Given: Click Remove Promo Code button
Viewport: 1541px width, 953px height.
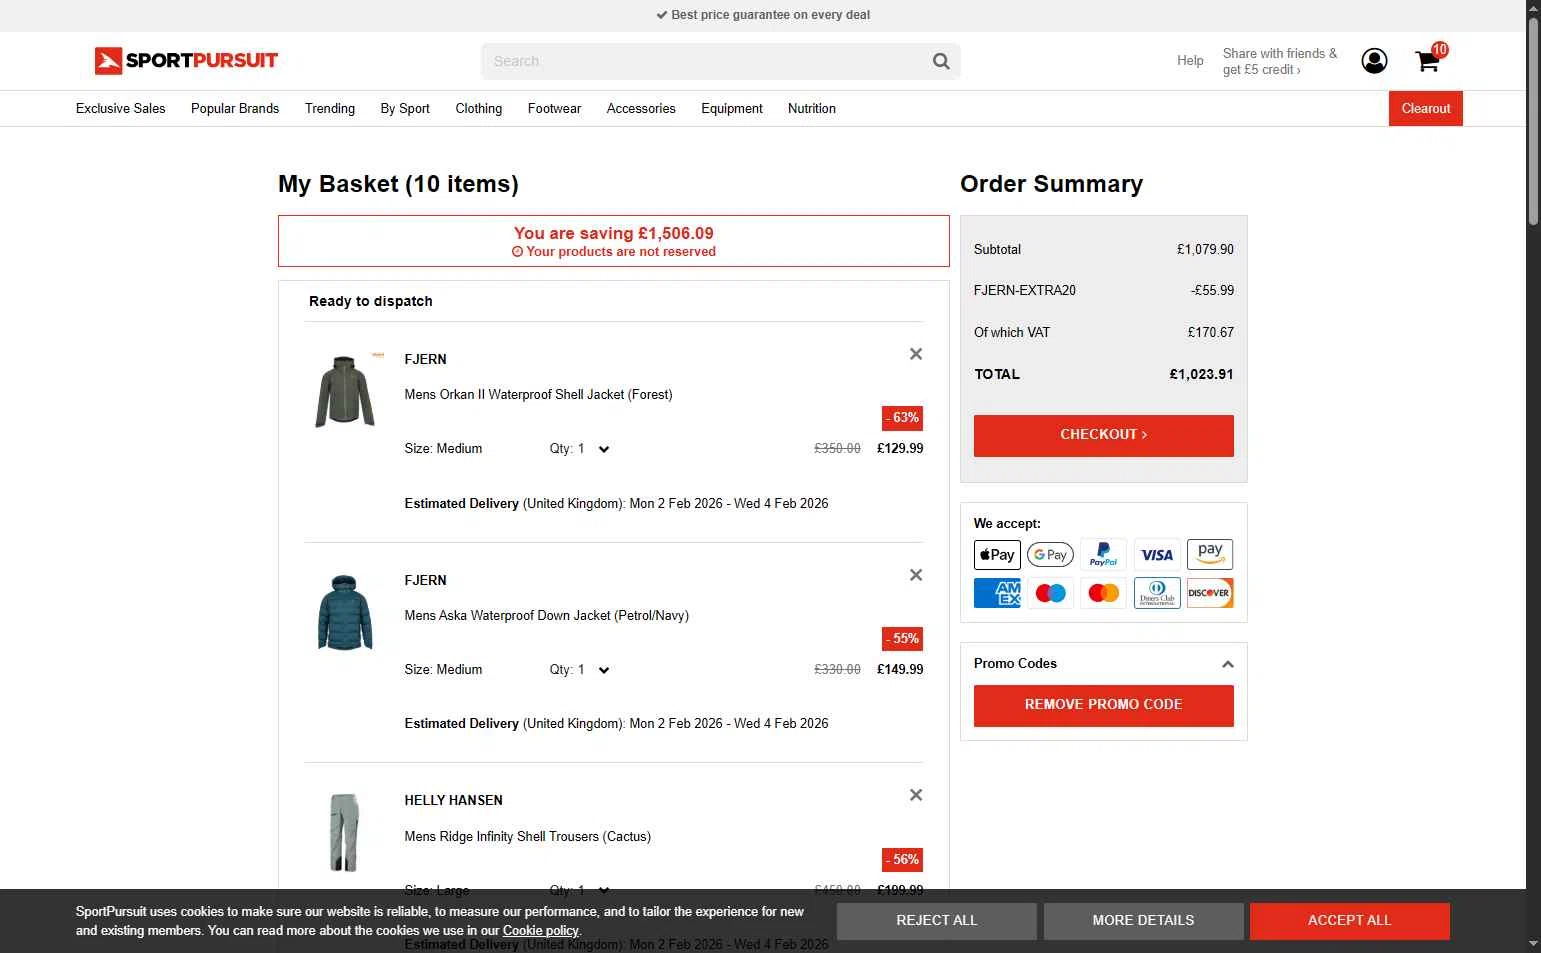Looking at the screenshot, I should coord(1103,705).
